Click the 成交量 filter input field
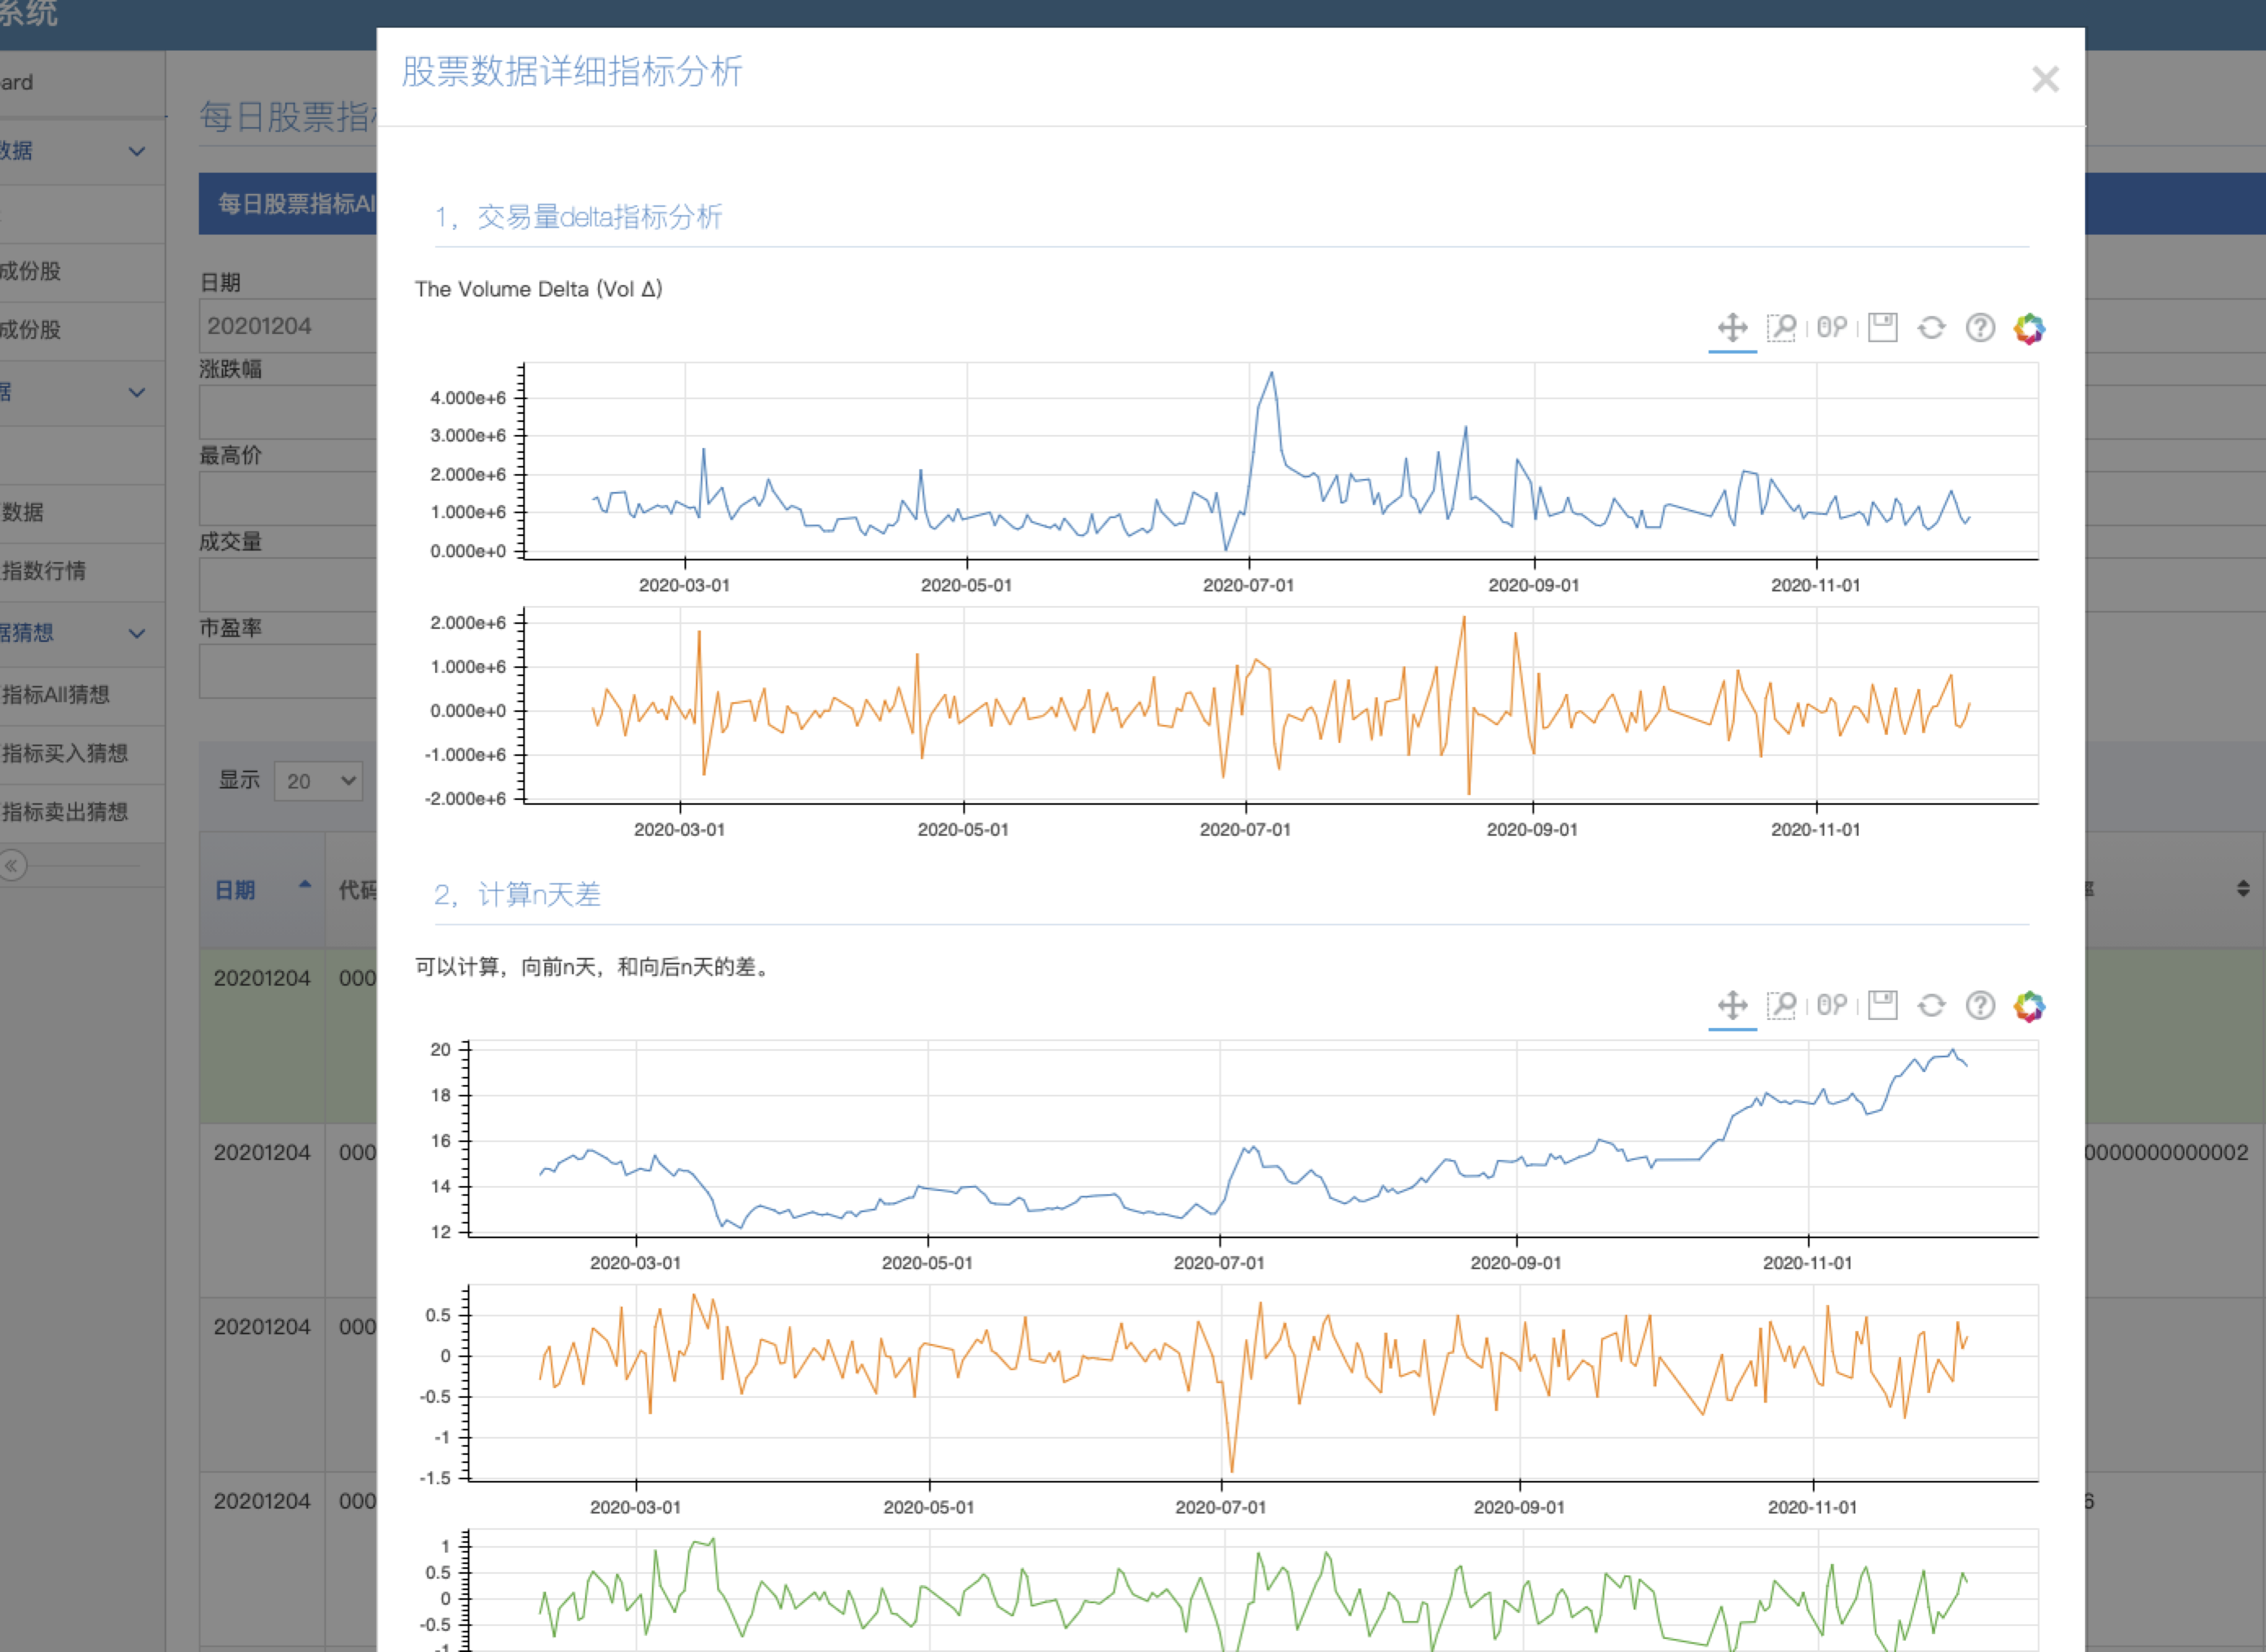2266x1652 pixels. point(288,585)
